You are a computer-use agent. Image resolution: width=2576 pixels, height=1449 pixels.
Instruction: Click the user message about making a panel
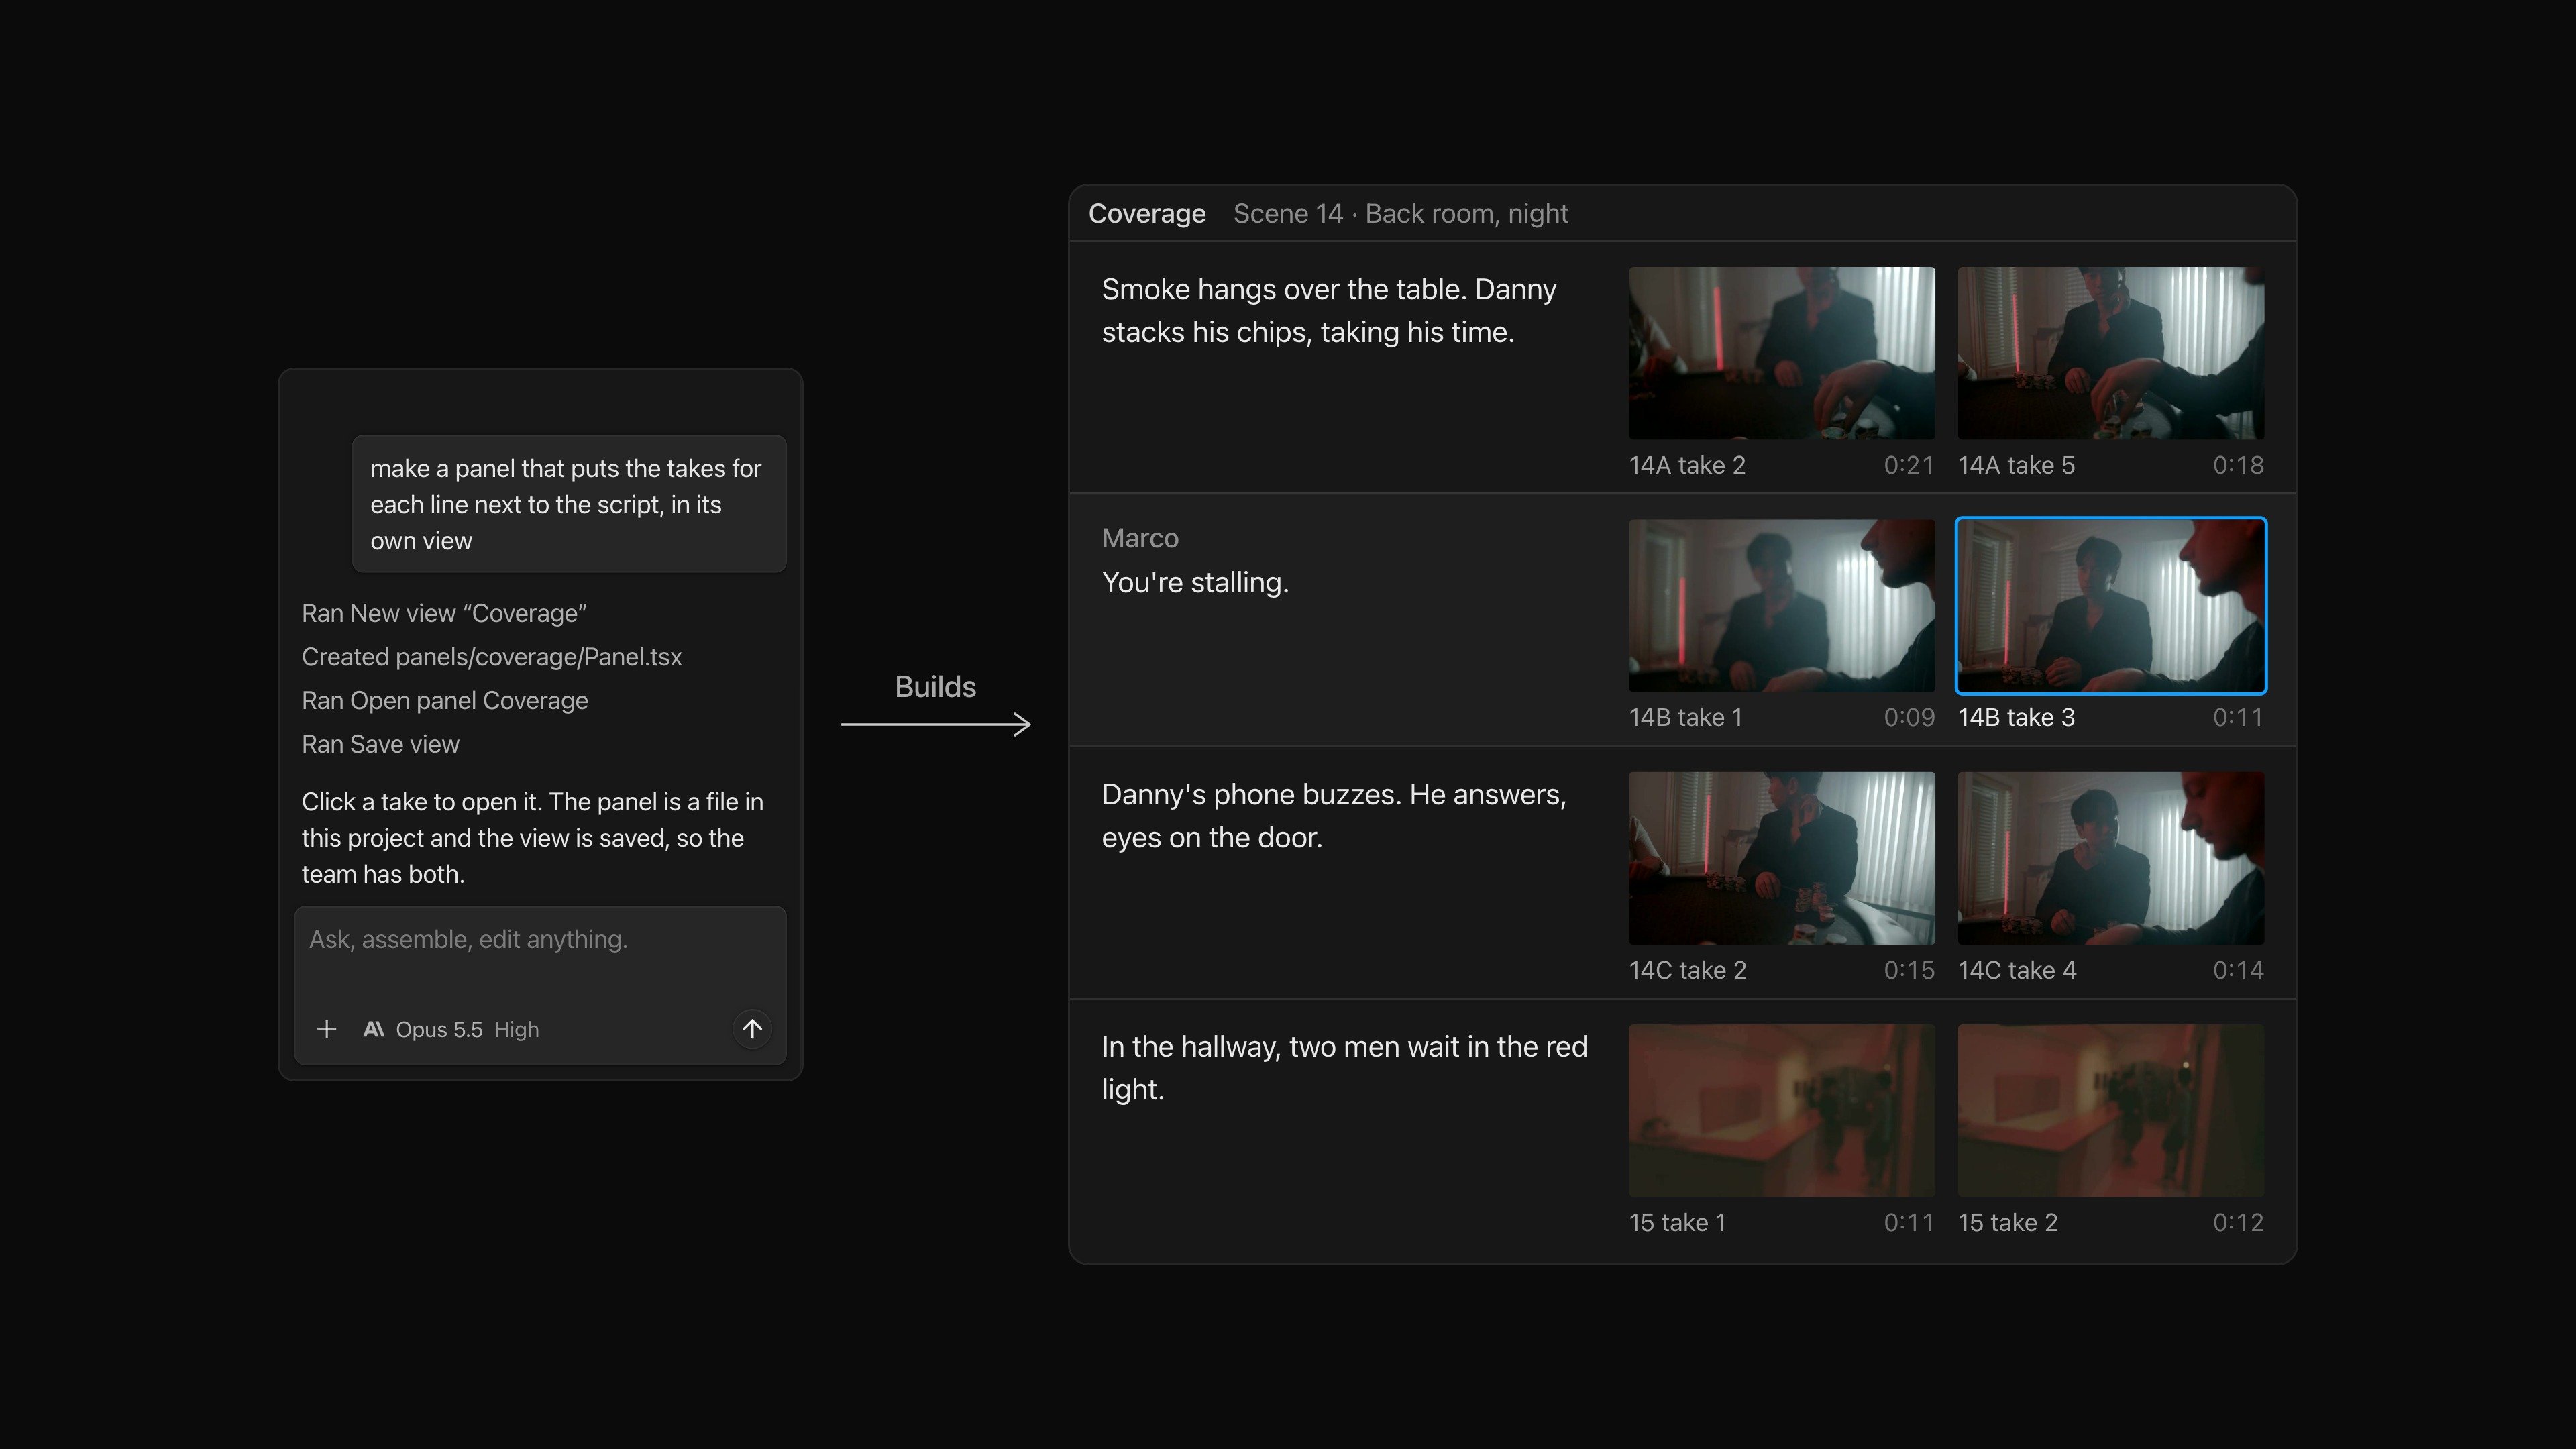(x=569, y=504)
